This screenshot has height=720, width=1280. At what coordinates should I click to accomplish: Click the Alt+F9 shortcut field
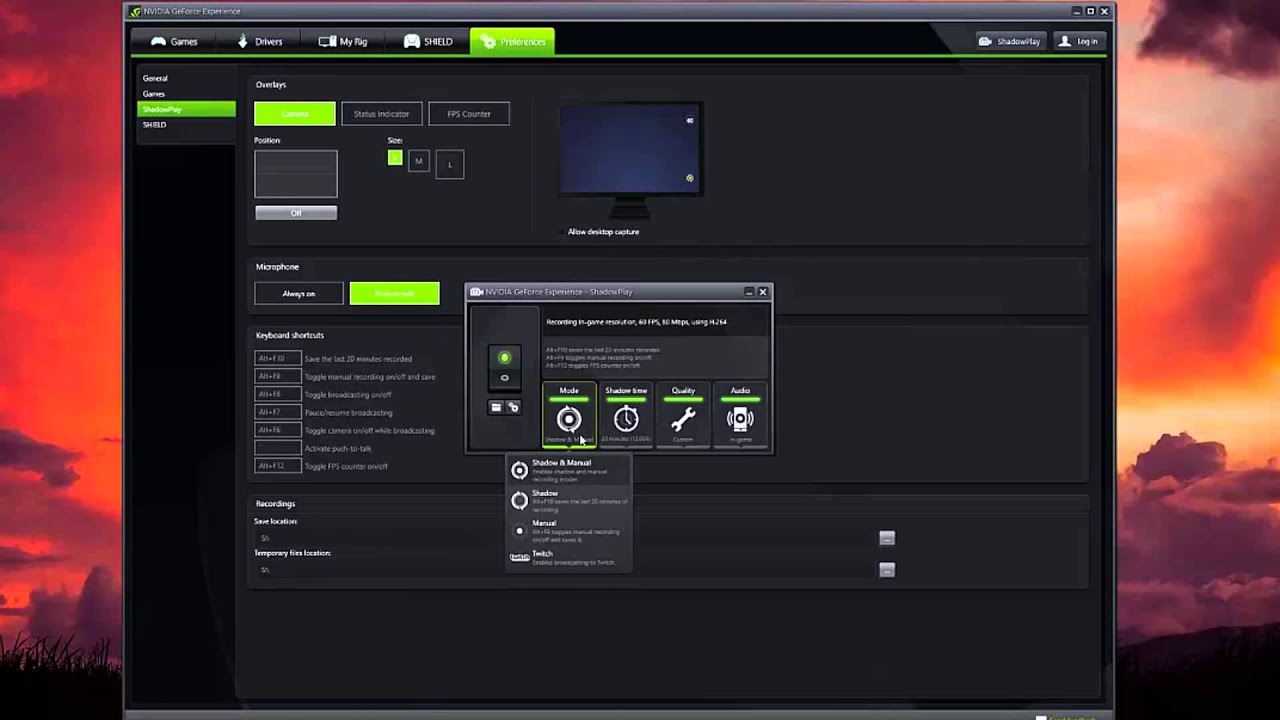[277, 377]
